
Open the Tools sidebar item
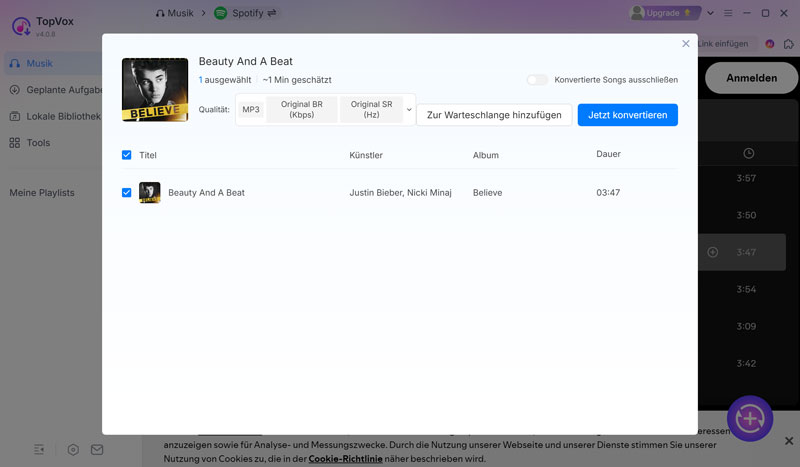(38, 143)
